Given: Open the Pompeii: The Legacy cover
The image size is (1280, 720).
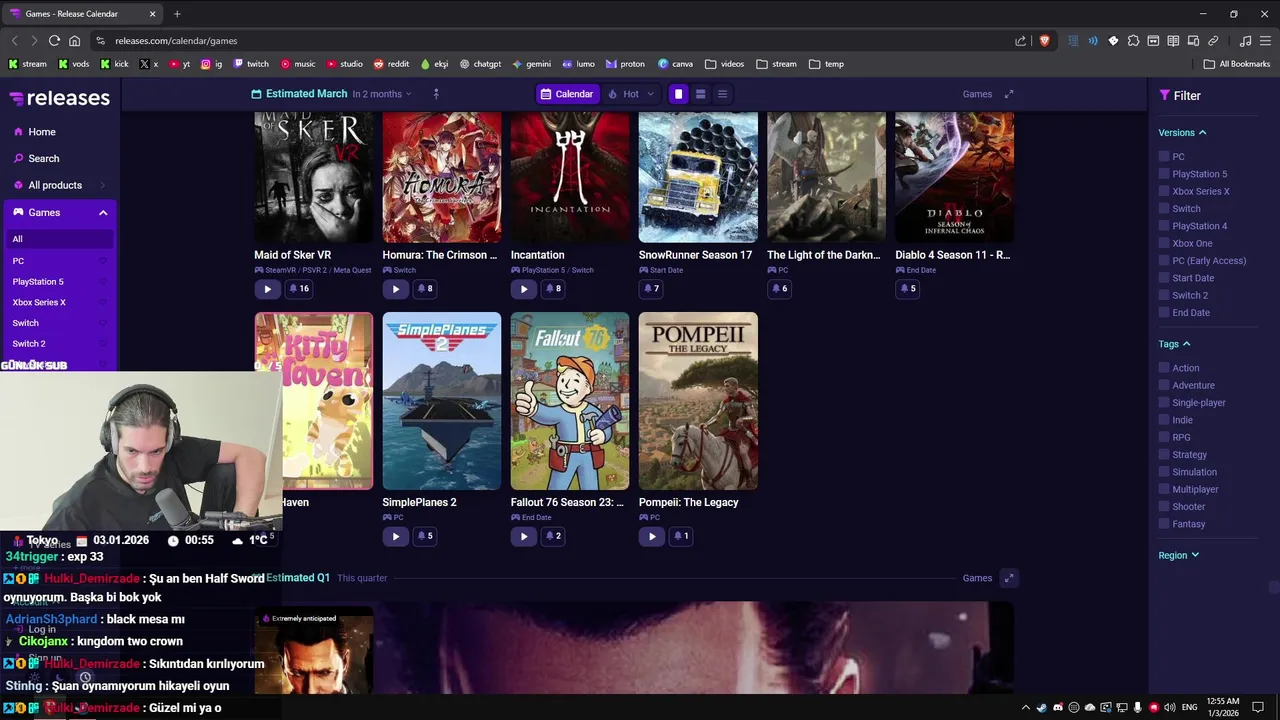Looking at the screenshot, I should coord(698,401).
